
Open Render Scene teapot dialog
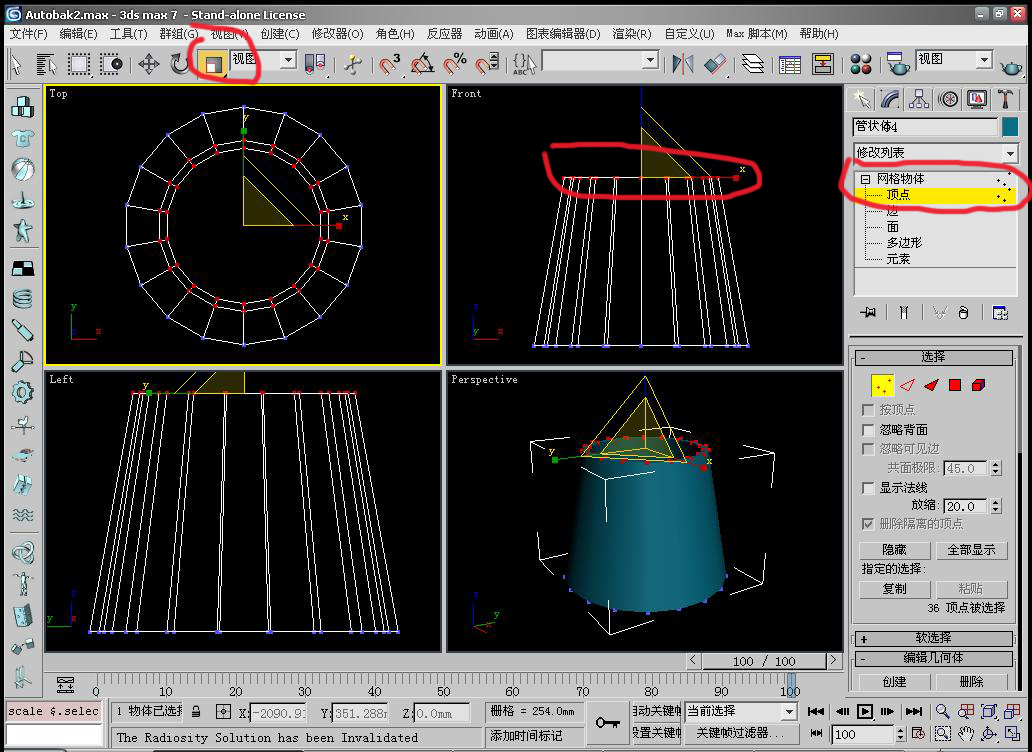[x=896, y=64]
